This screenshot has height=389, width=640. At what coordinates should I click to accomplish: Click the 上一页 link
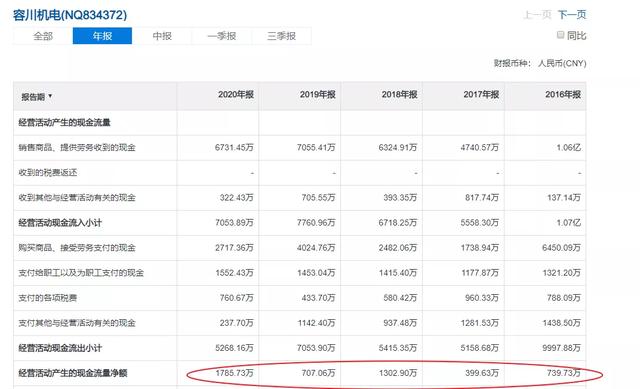point(537,15)
